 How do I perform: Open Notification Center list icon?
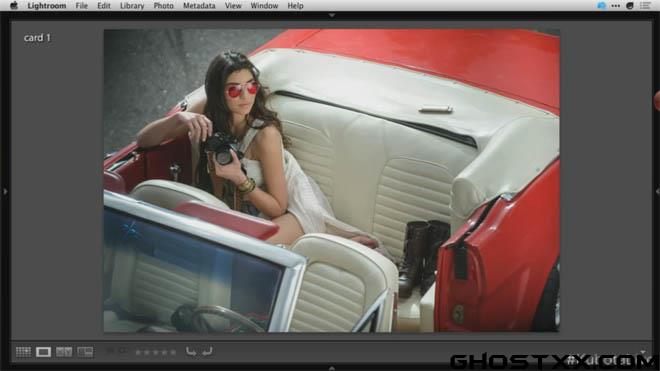tap(645, 5)
